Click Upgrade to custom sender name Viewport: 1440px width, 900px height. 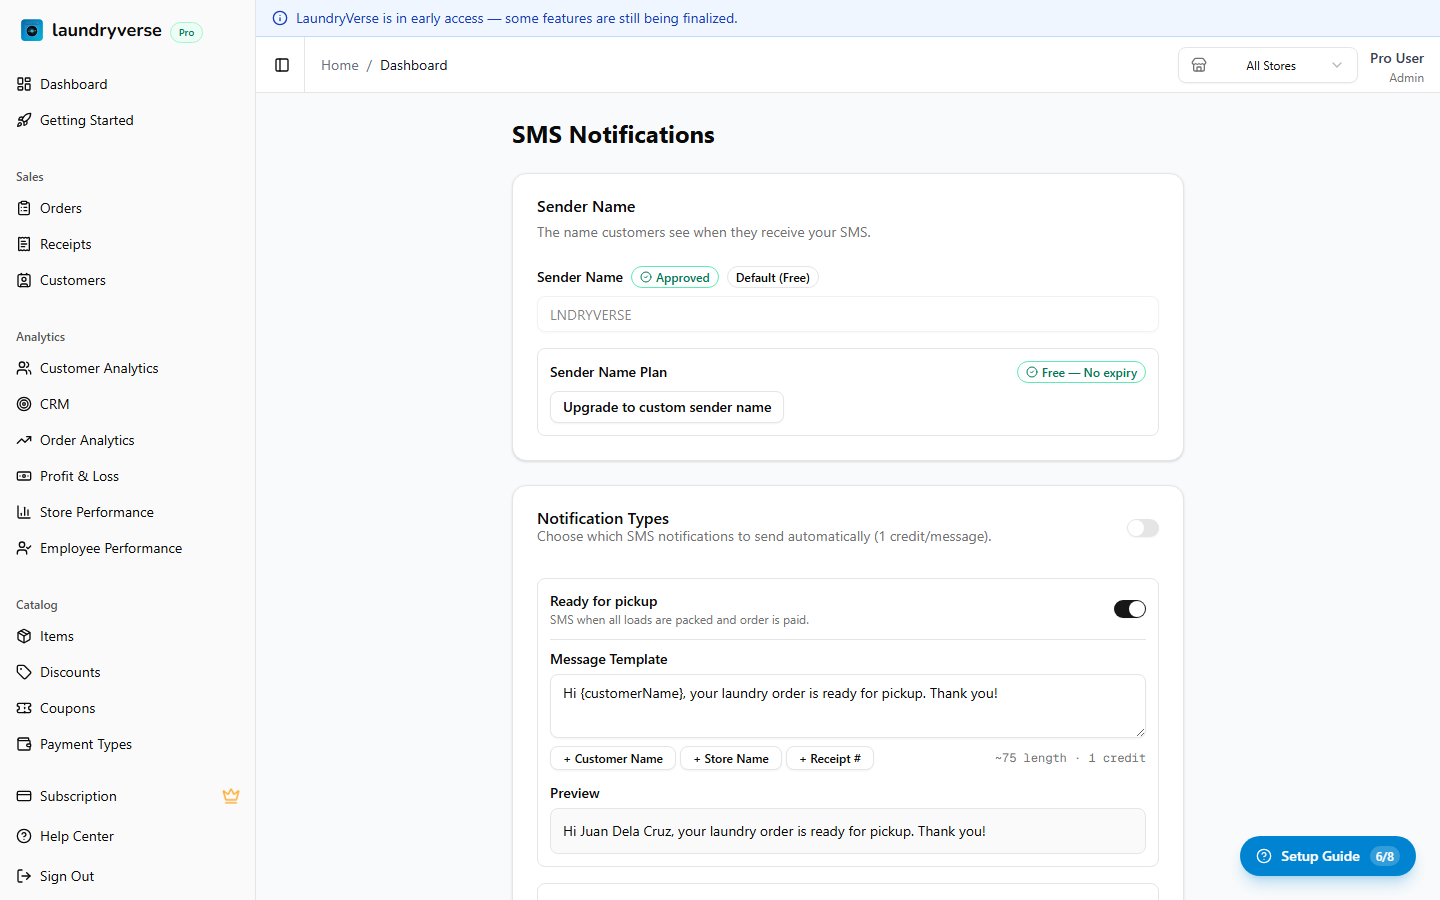[x=667, y=407]
